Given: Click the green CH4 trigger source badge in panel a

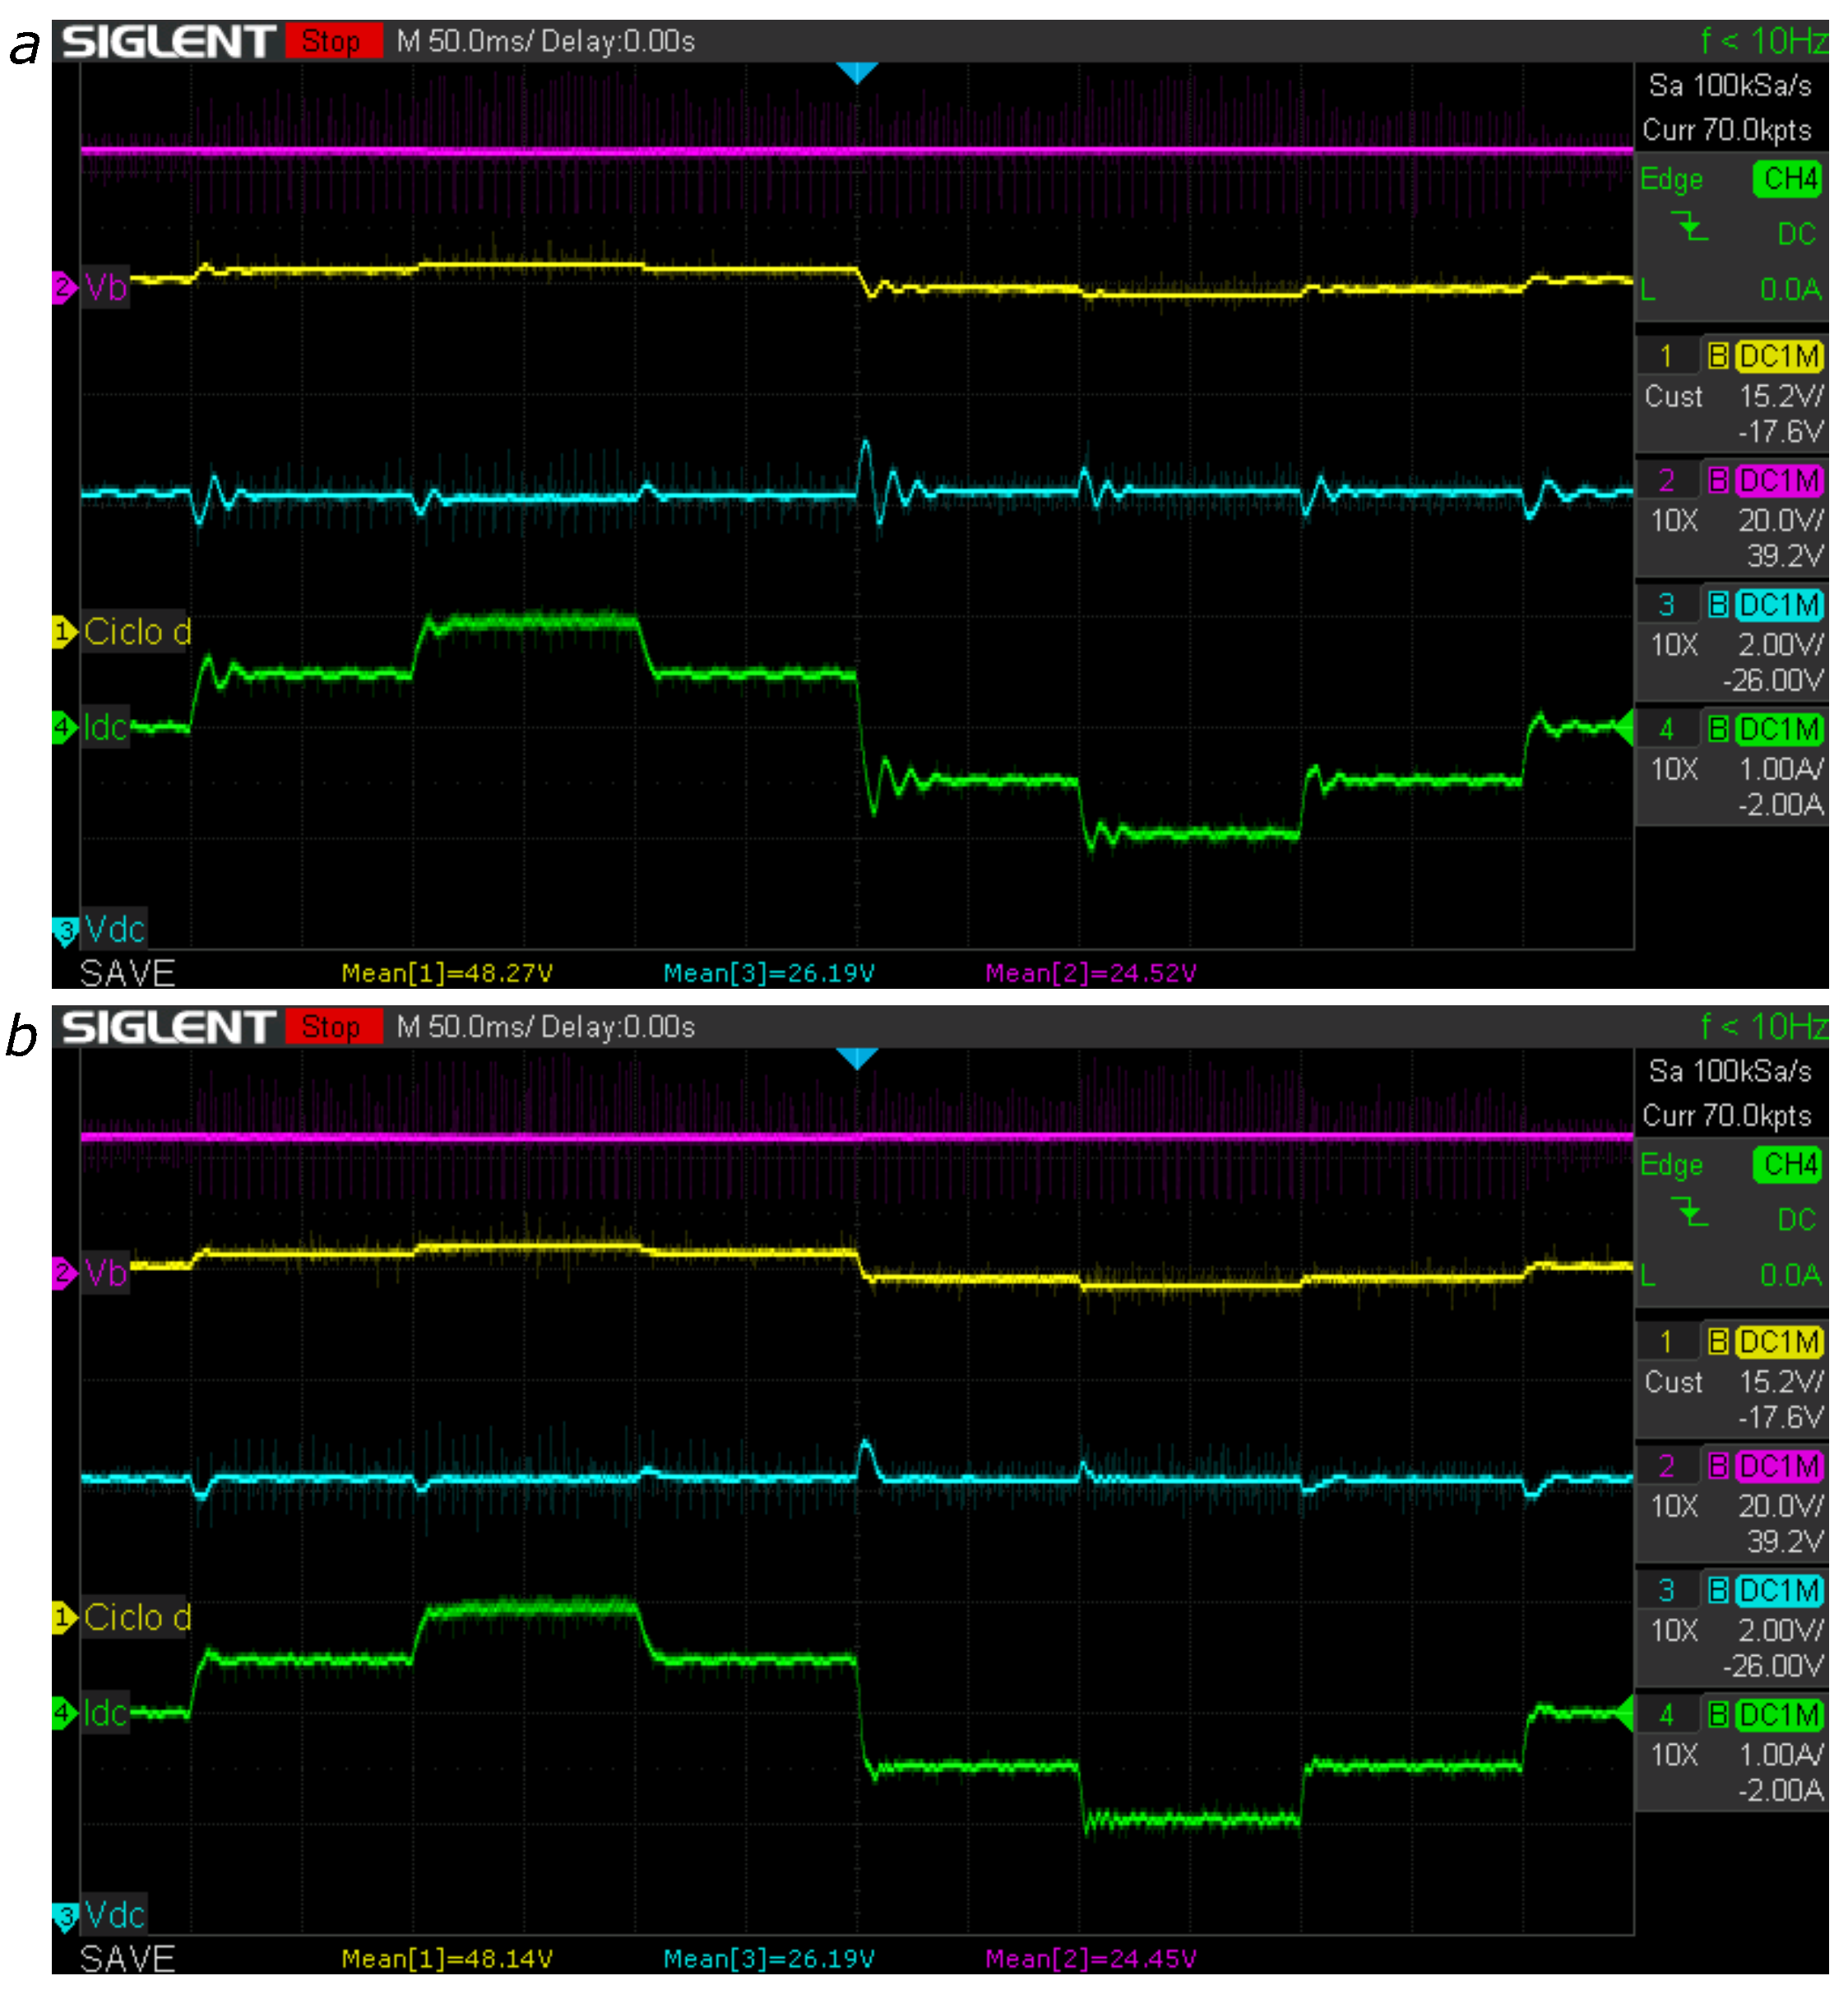Looking at the screenshot, I should point(1788,179).
